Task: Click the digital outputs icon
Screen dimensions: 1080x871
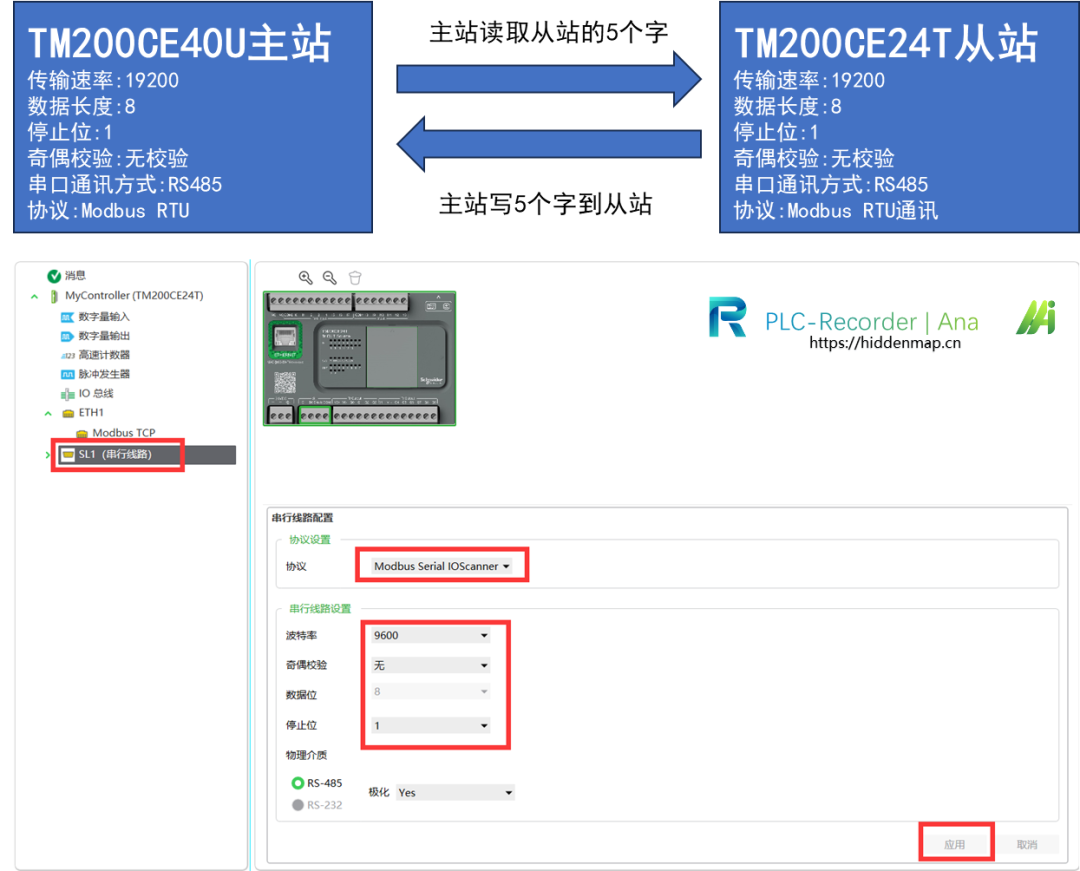Action: click(67, 337)
